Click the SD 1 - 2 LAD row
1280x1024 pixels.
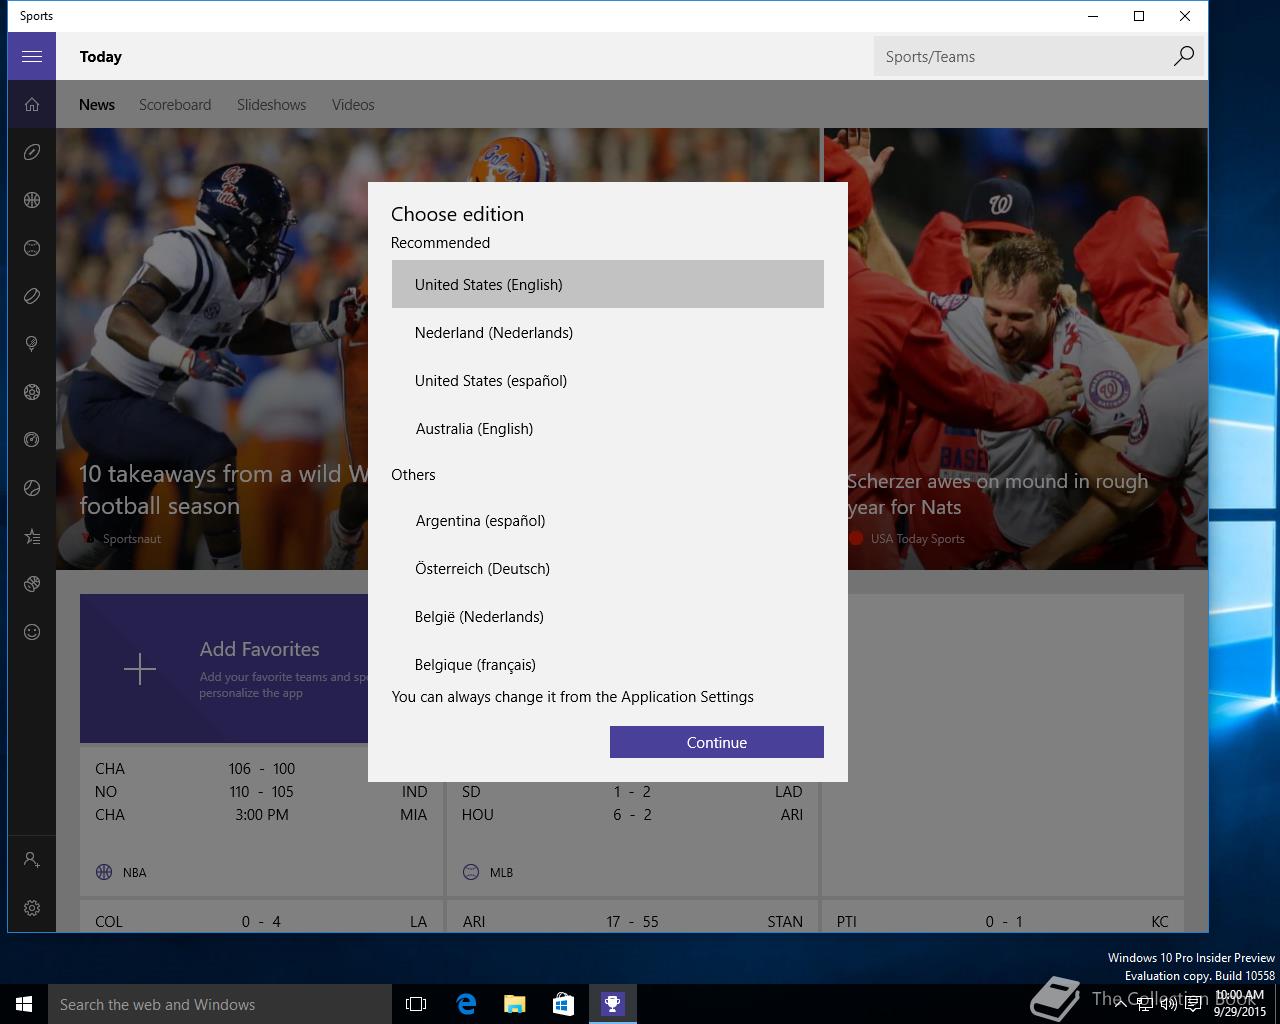(x=632, y=792)
